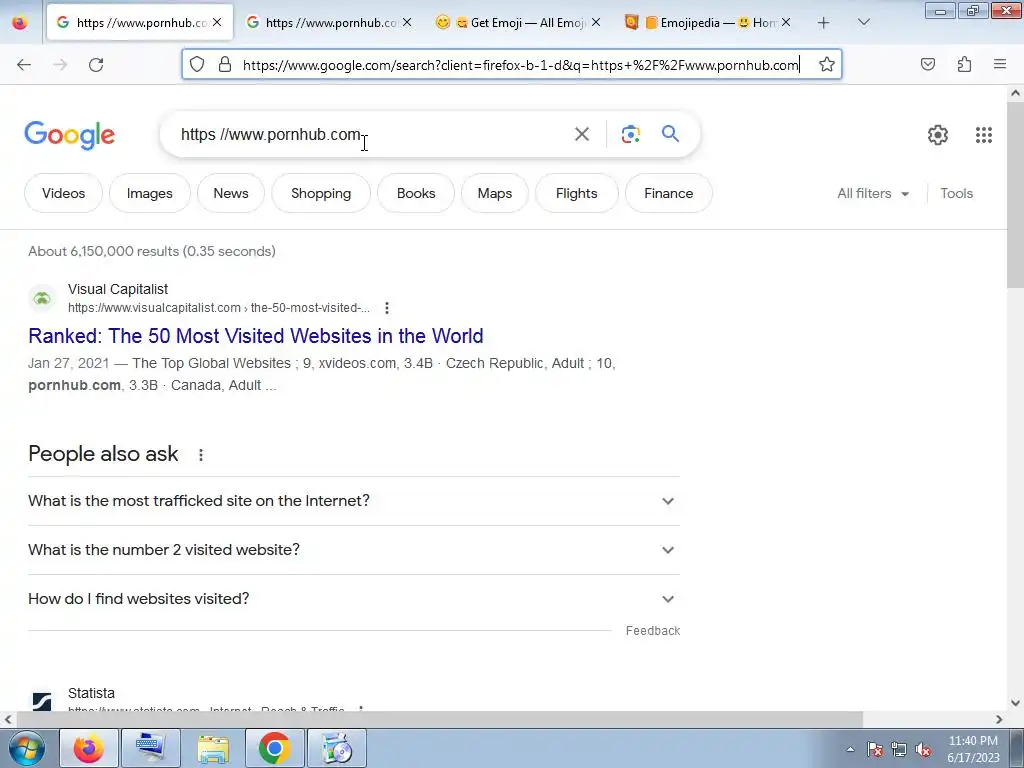Clear the Google search box with X

[x=582, y=134]
